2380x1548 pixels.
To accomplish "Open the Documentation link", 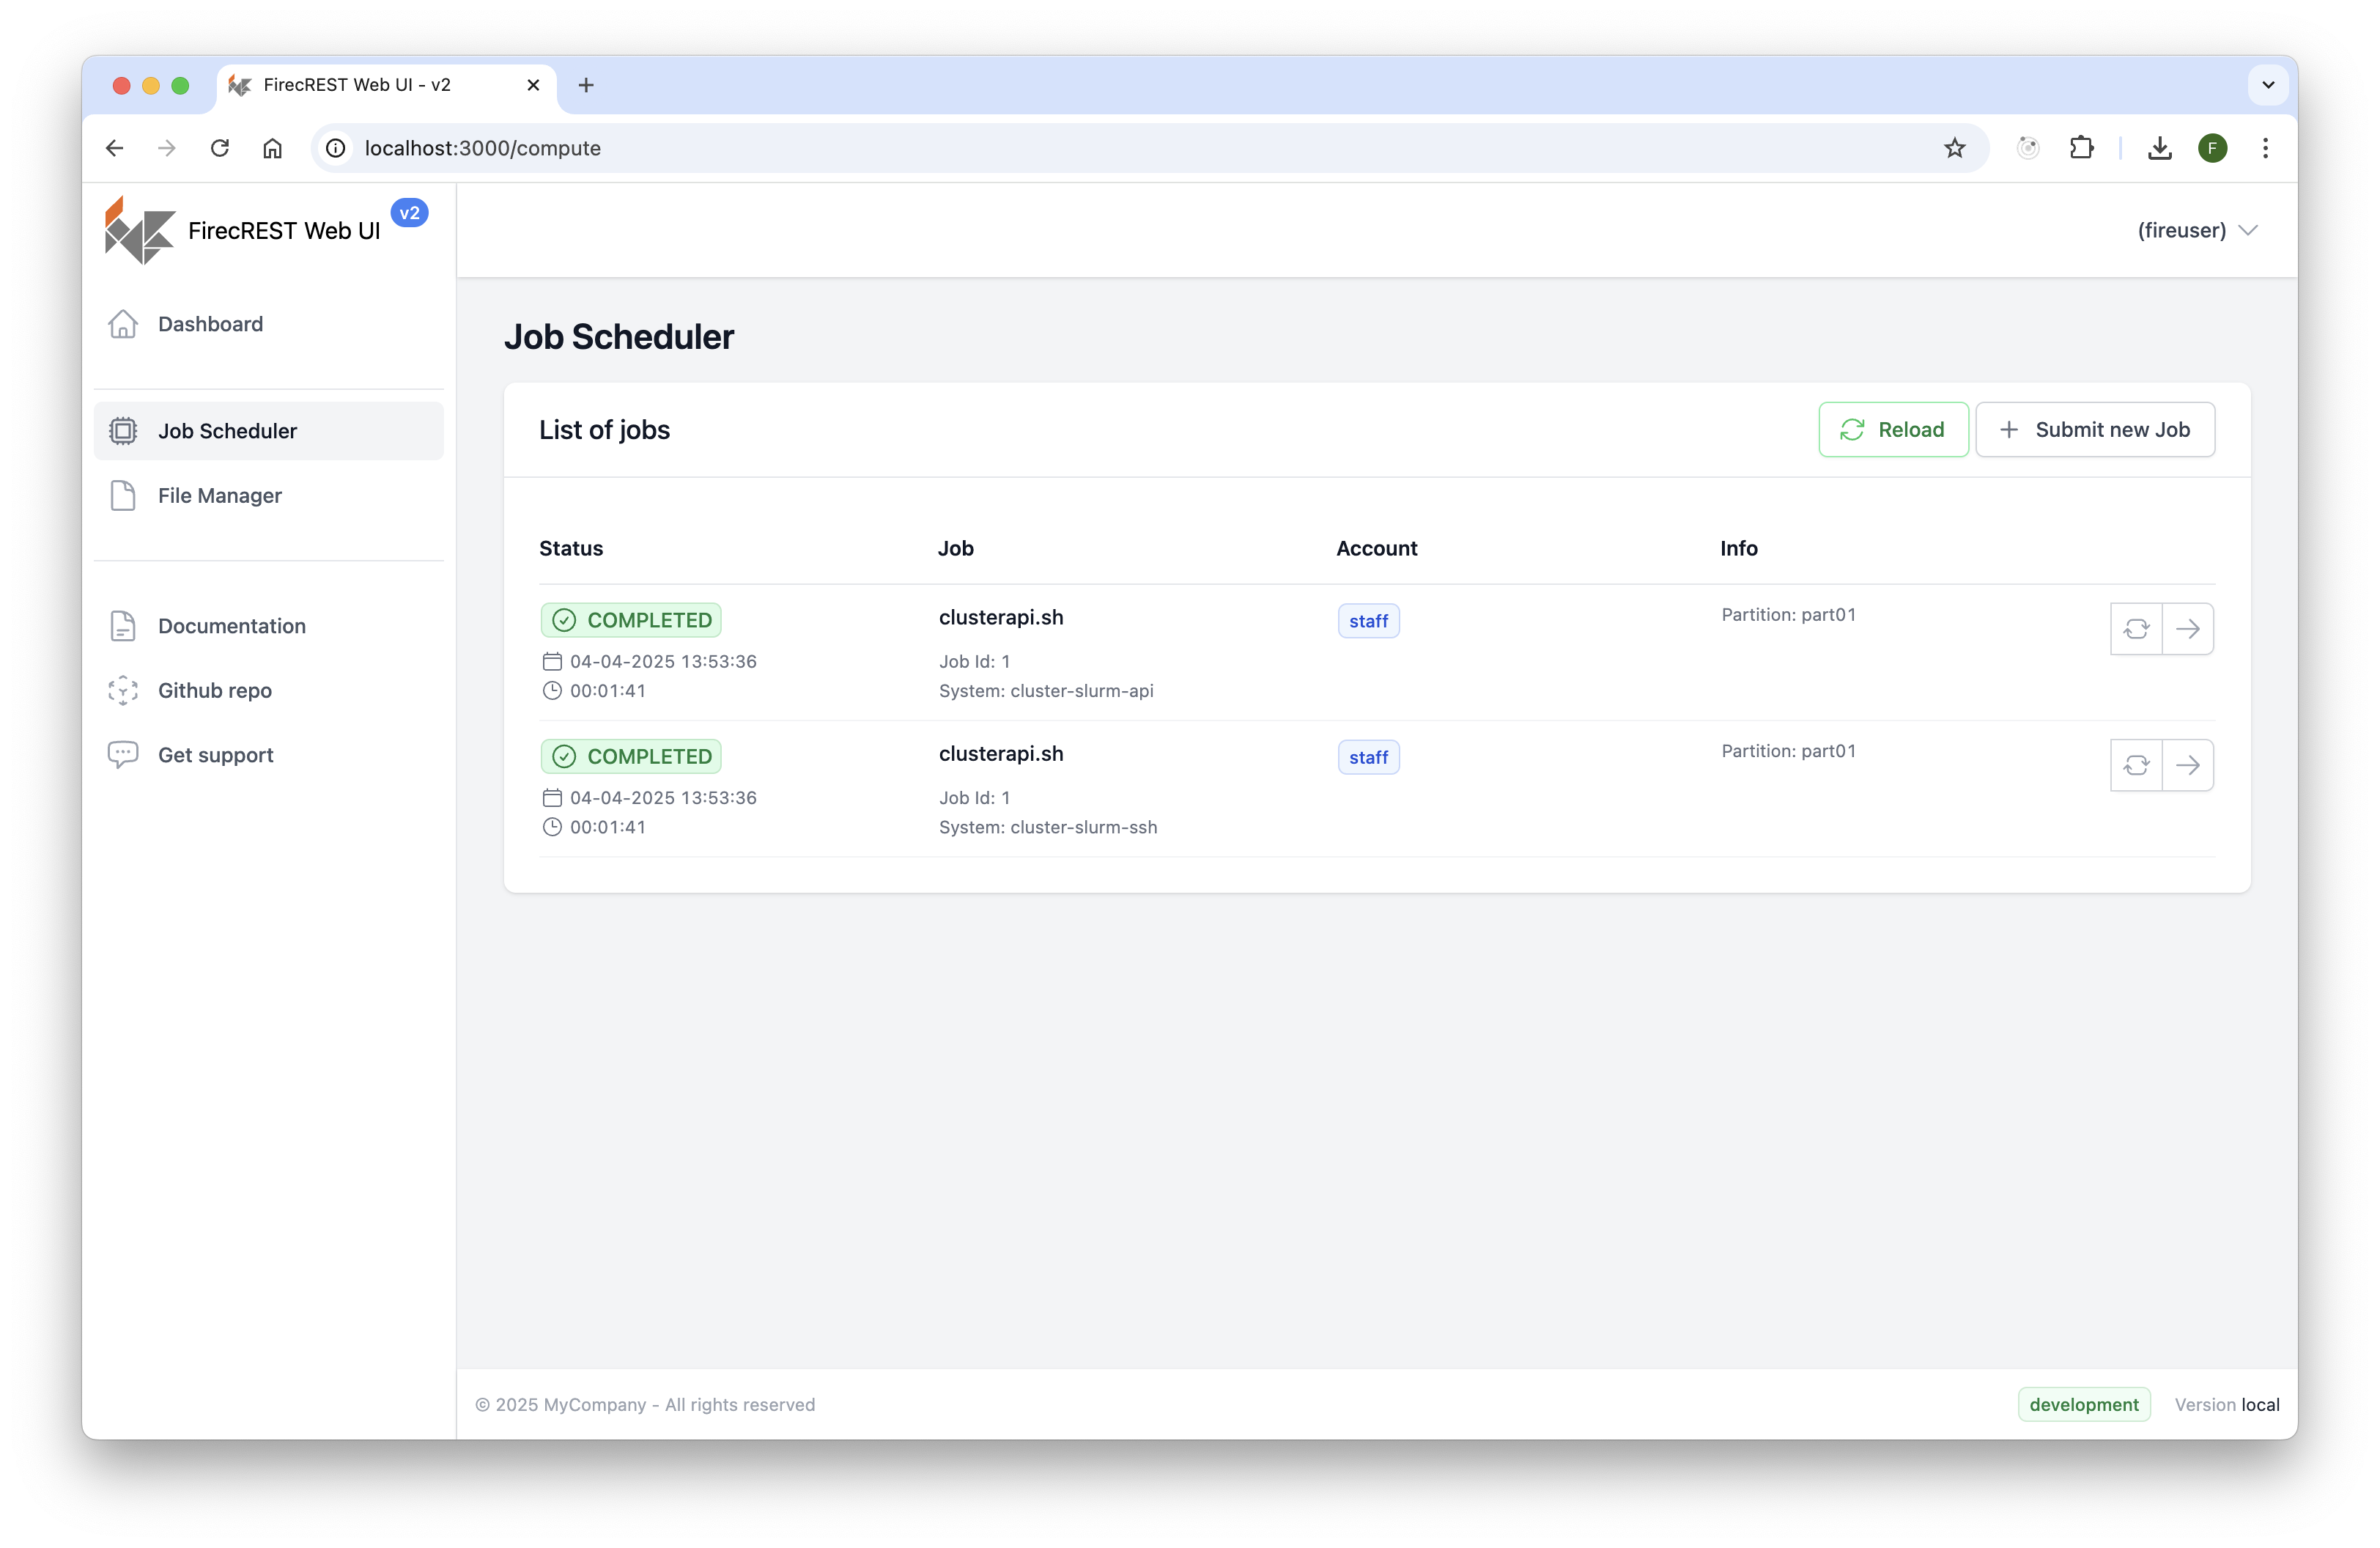I will (268, 626).
